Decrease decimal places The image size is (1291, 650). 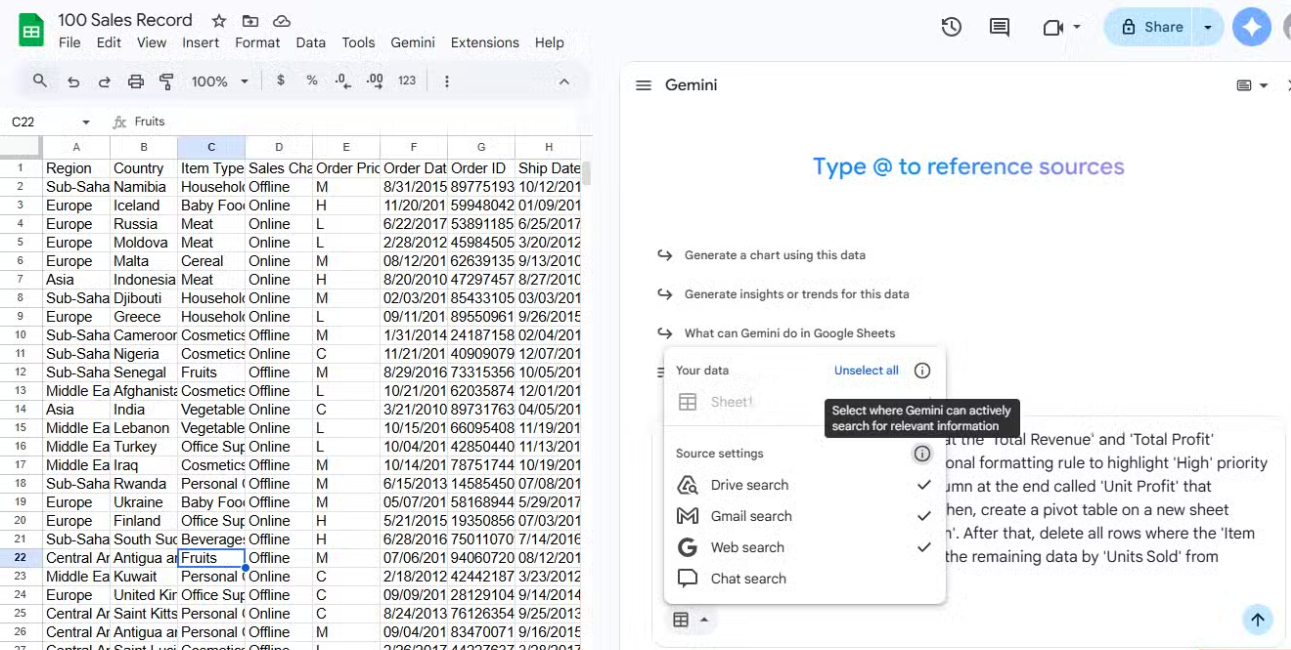click(343, 81)
